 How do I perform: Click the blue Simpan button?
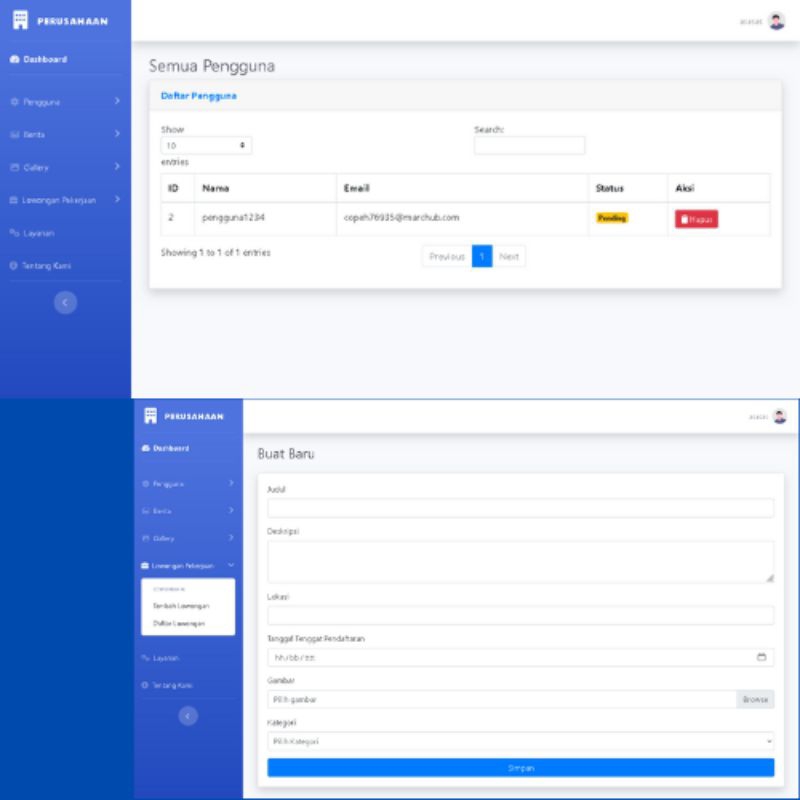point(520,768)
